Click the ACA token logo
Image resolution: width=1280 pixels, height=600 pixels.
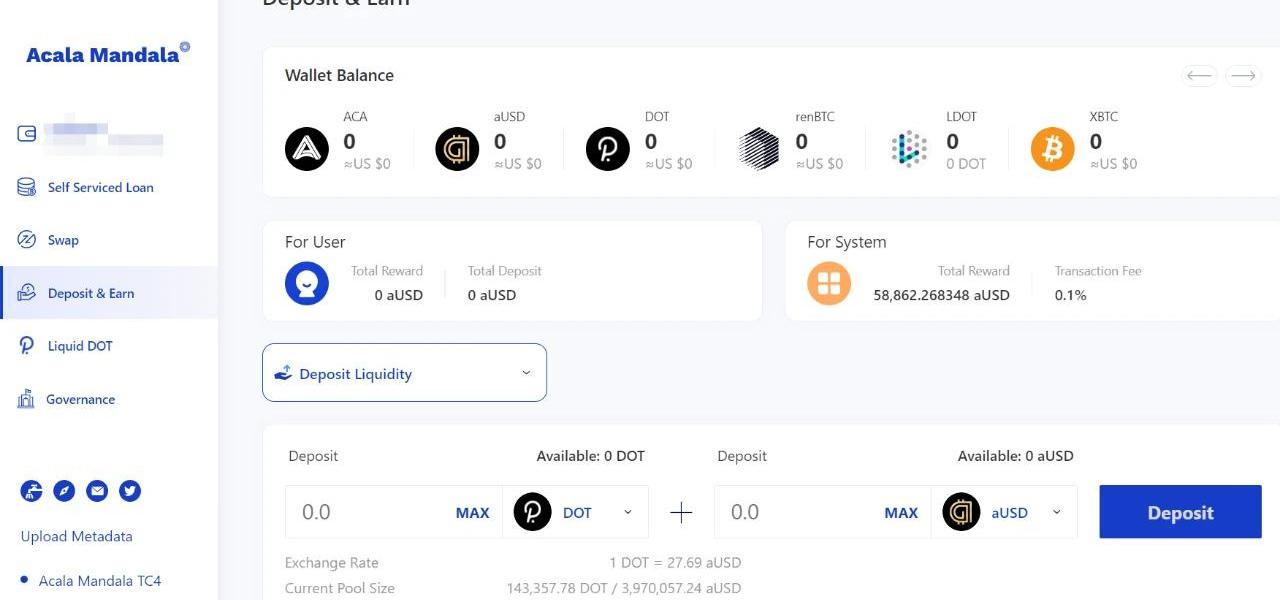coord(307,150)
